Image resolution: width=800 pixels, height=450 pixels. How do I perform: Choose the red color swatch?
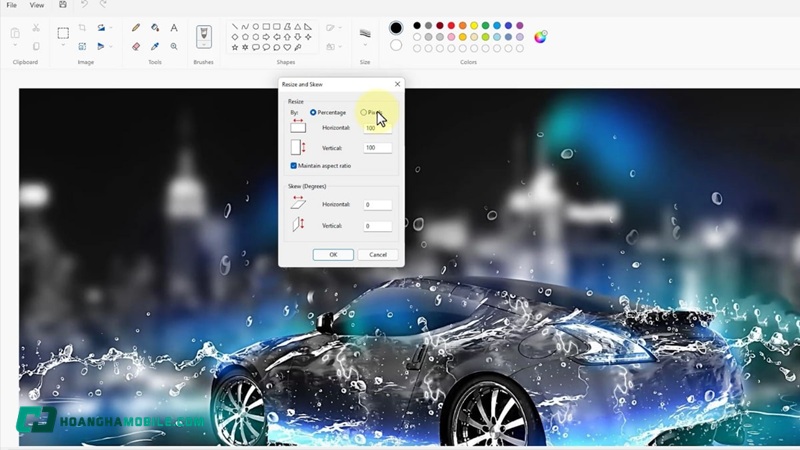[451, 26]
